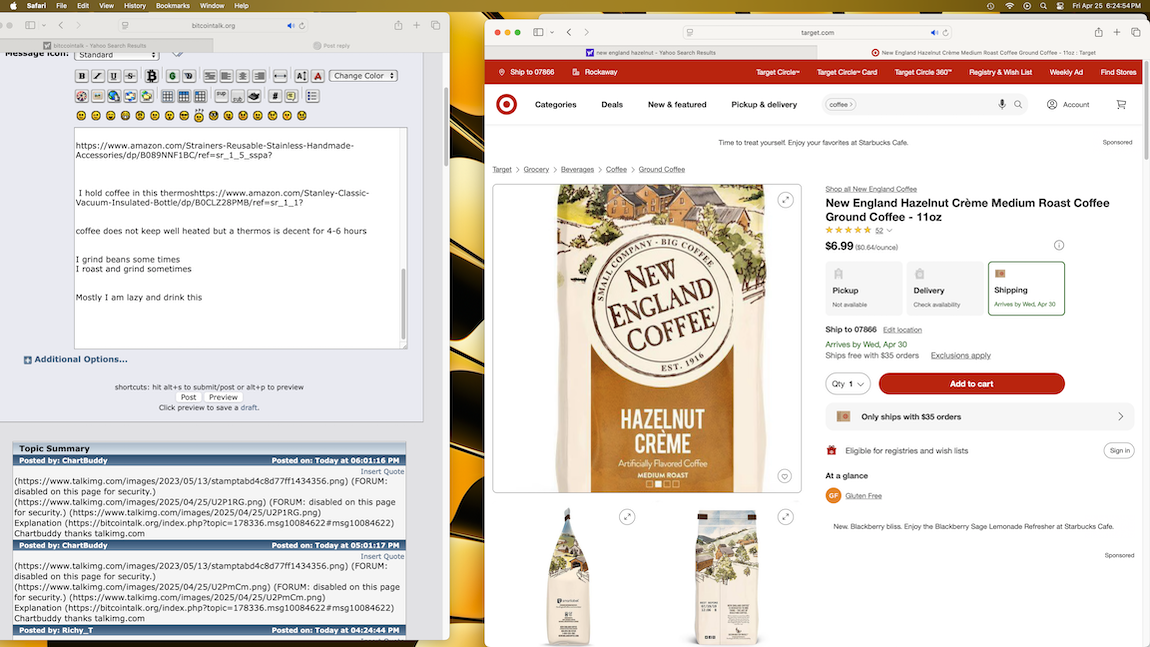Expand 52 ratings dropdown
The image size is (1150, 647).
[x=884, y=230]
